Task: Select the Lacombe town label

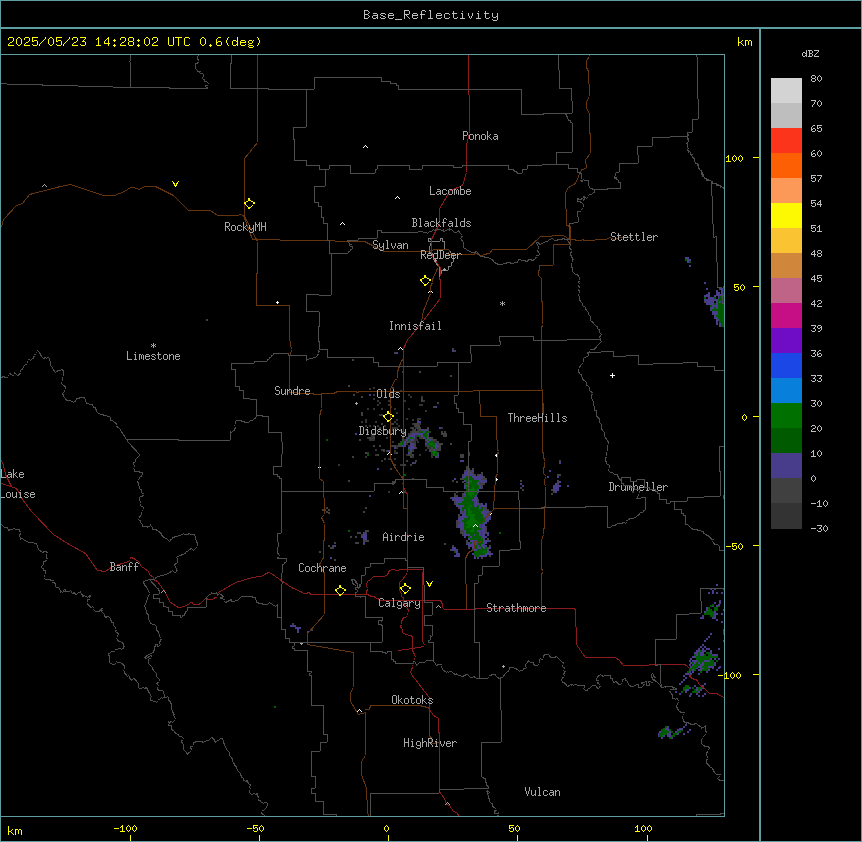Action: click(x=450, y=191)
